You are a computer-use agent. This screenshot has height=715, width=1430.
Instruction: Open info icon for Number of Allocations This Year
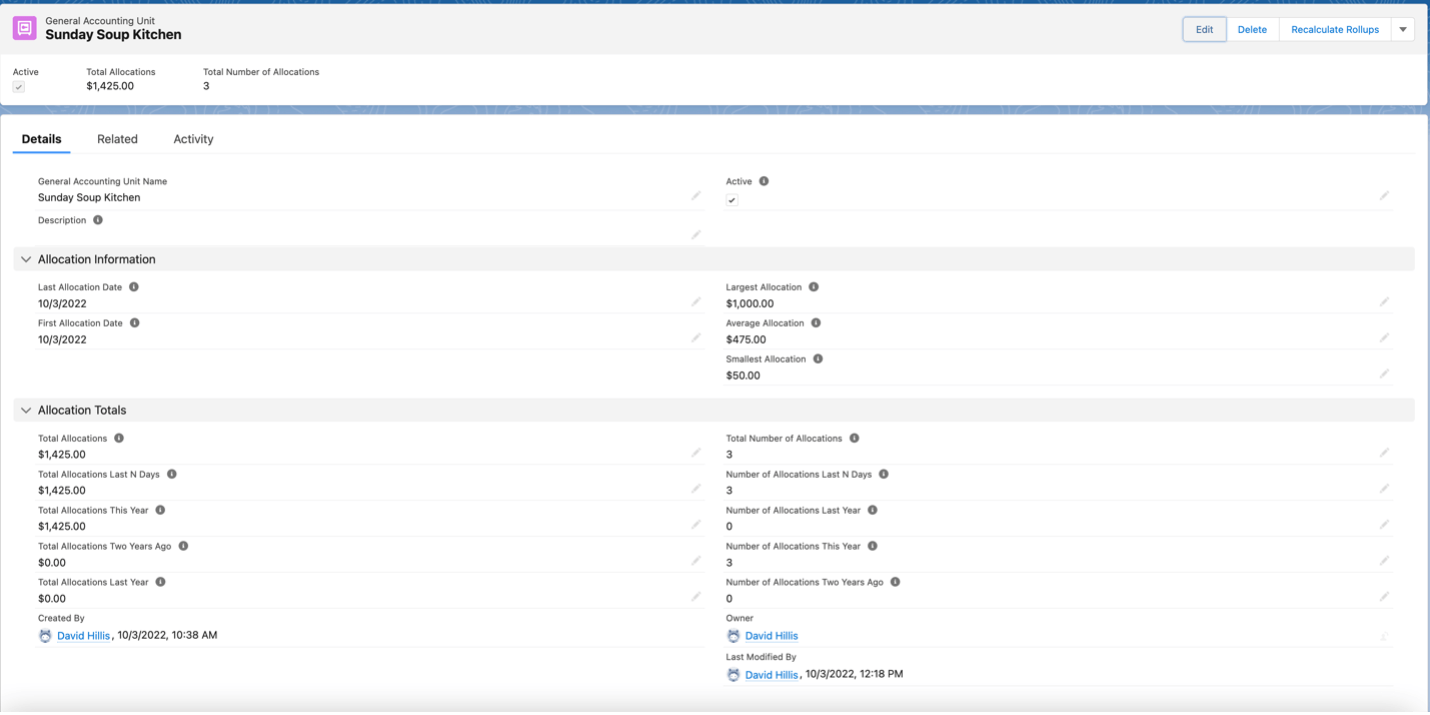click(x=873, y=546)
